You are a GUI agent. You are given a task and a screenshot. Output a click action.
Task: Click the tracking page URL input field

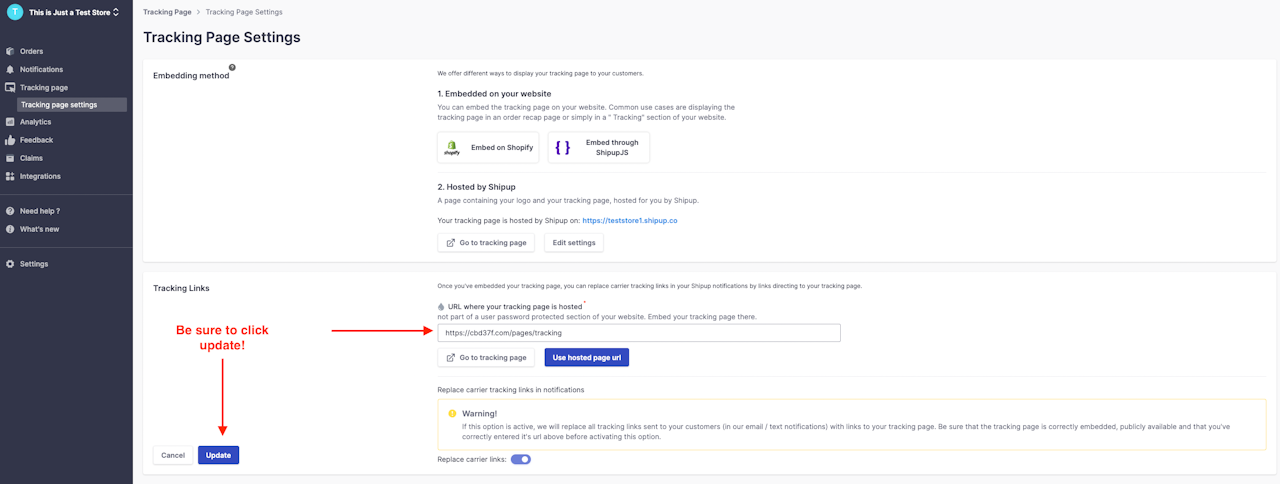639,333
